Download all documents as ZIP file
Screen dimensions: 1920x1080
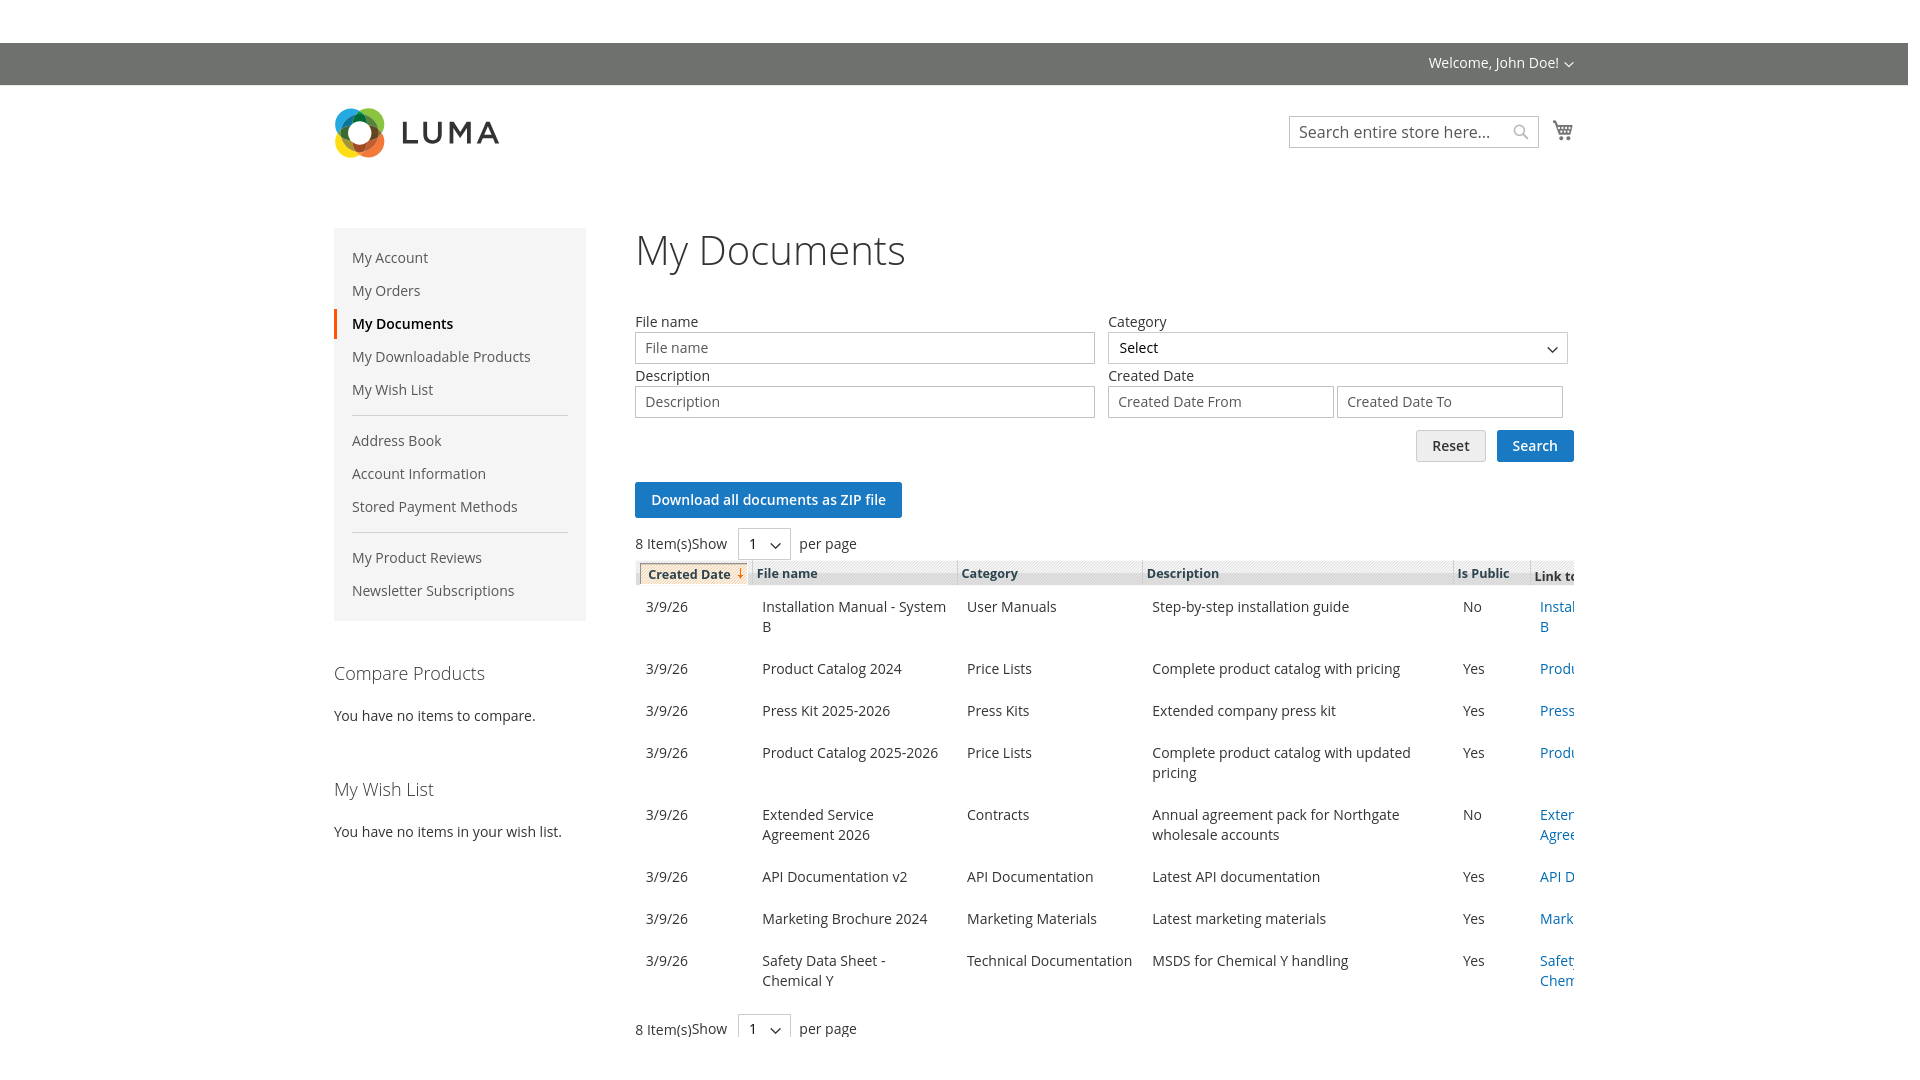point(768,500)
